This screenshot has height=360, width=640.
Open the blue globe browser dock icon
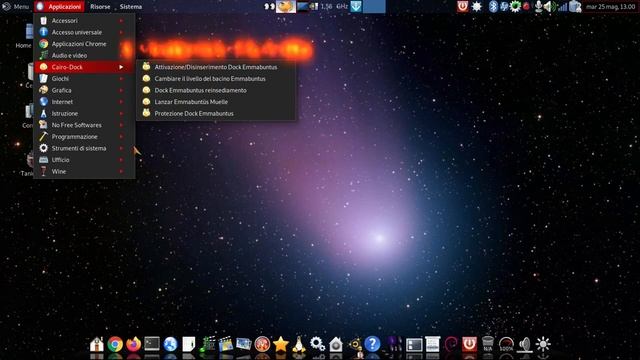170,344
